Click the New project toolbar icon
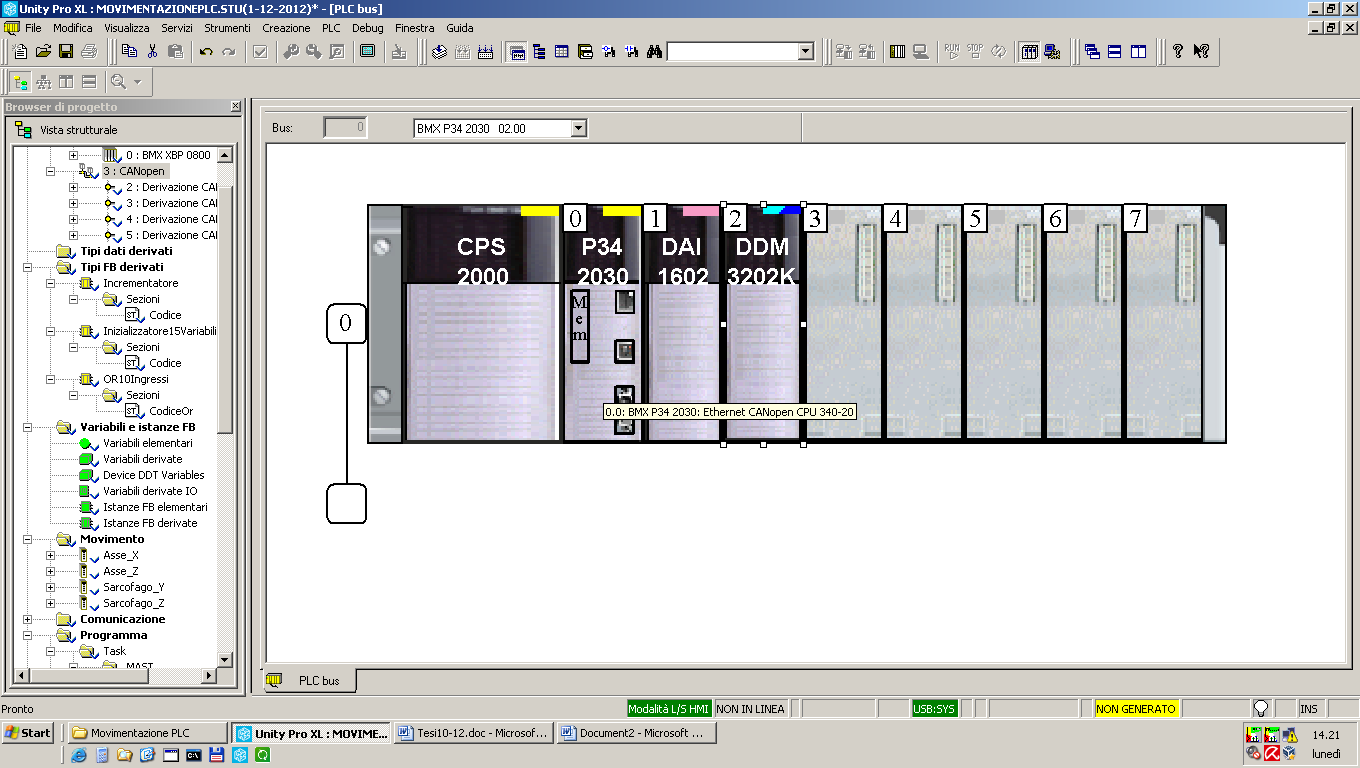This screenshot has height=768, width=1360. click(20, 51)
